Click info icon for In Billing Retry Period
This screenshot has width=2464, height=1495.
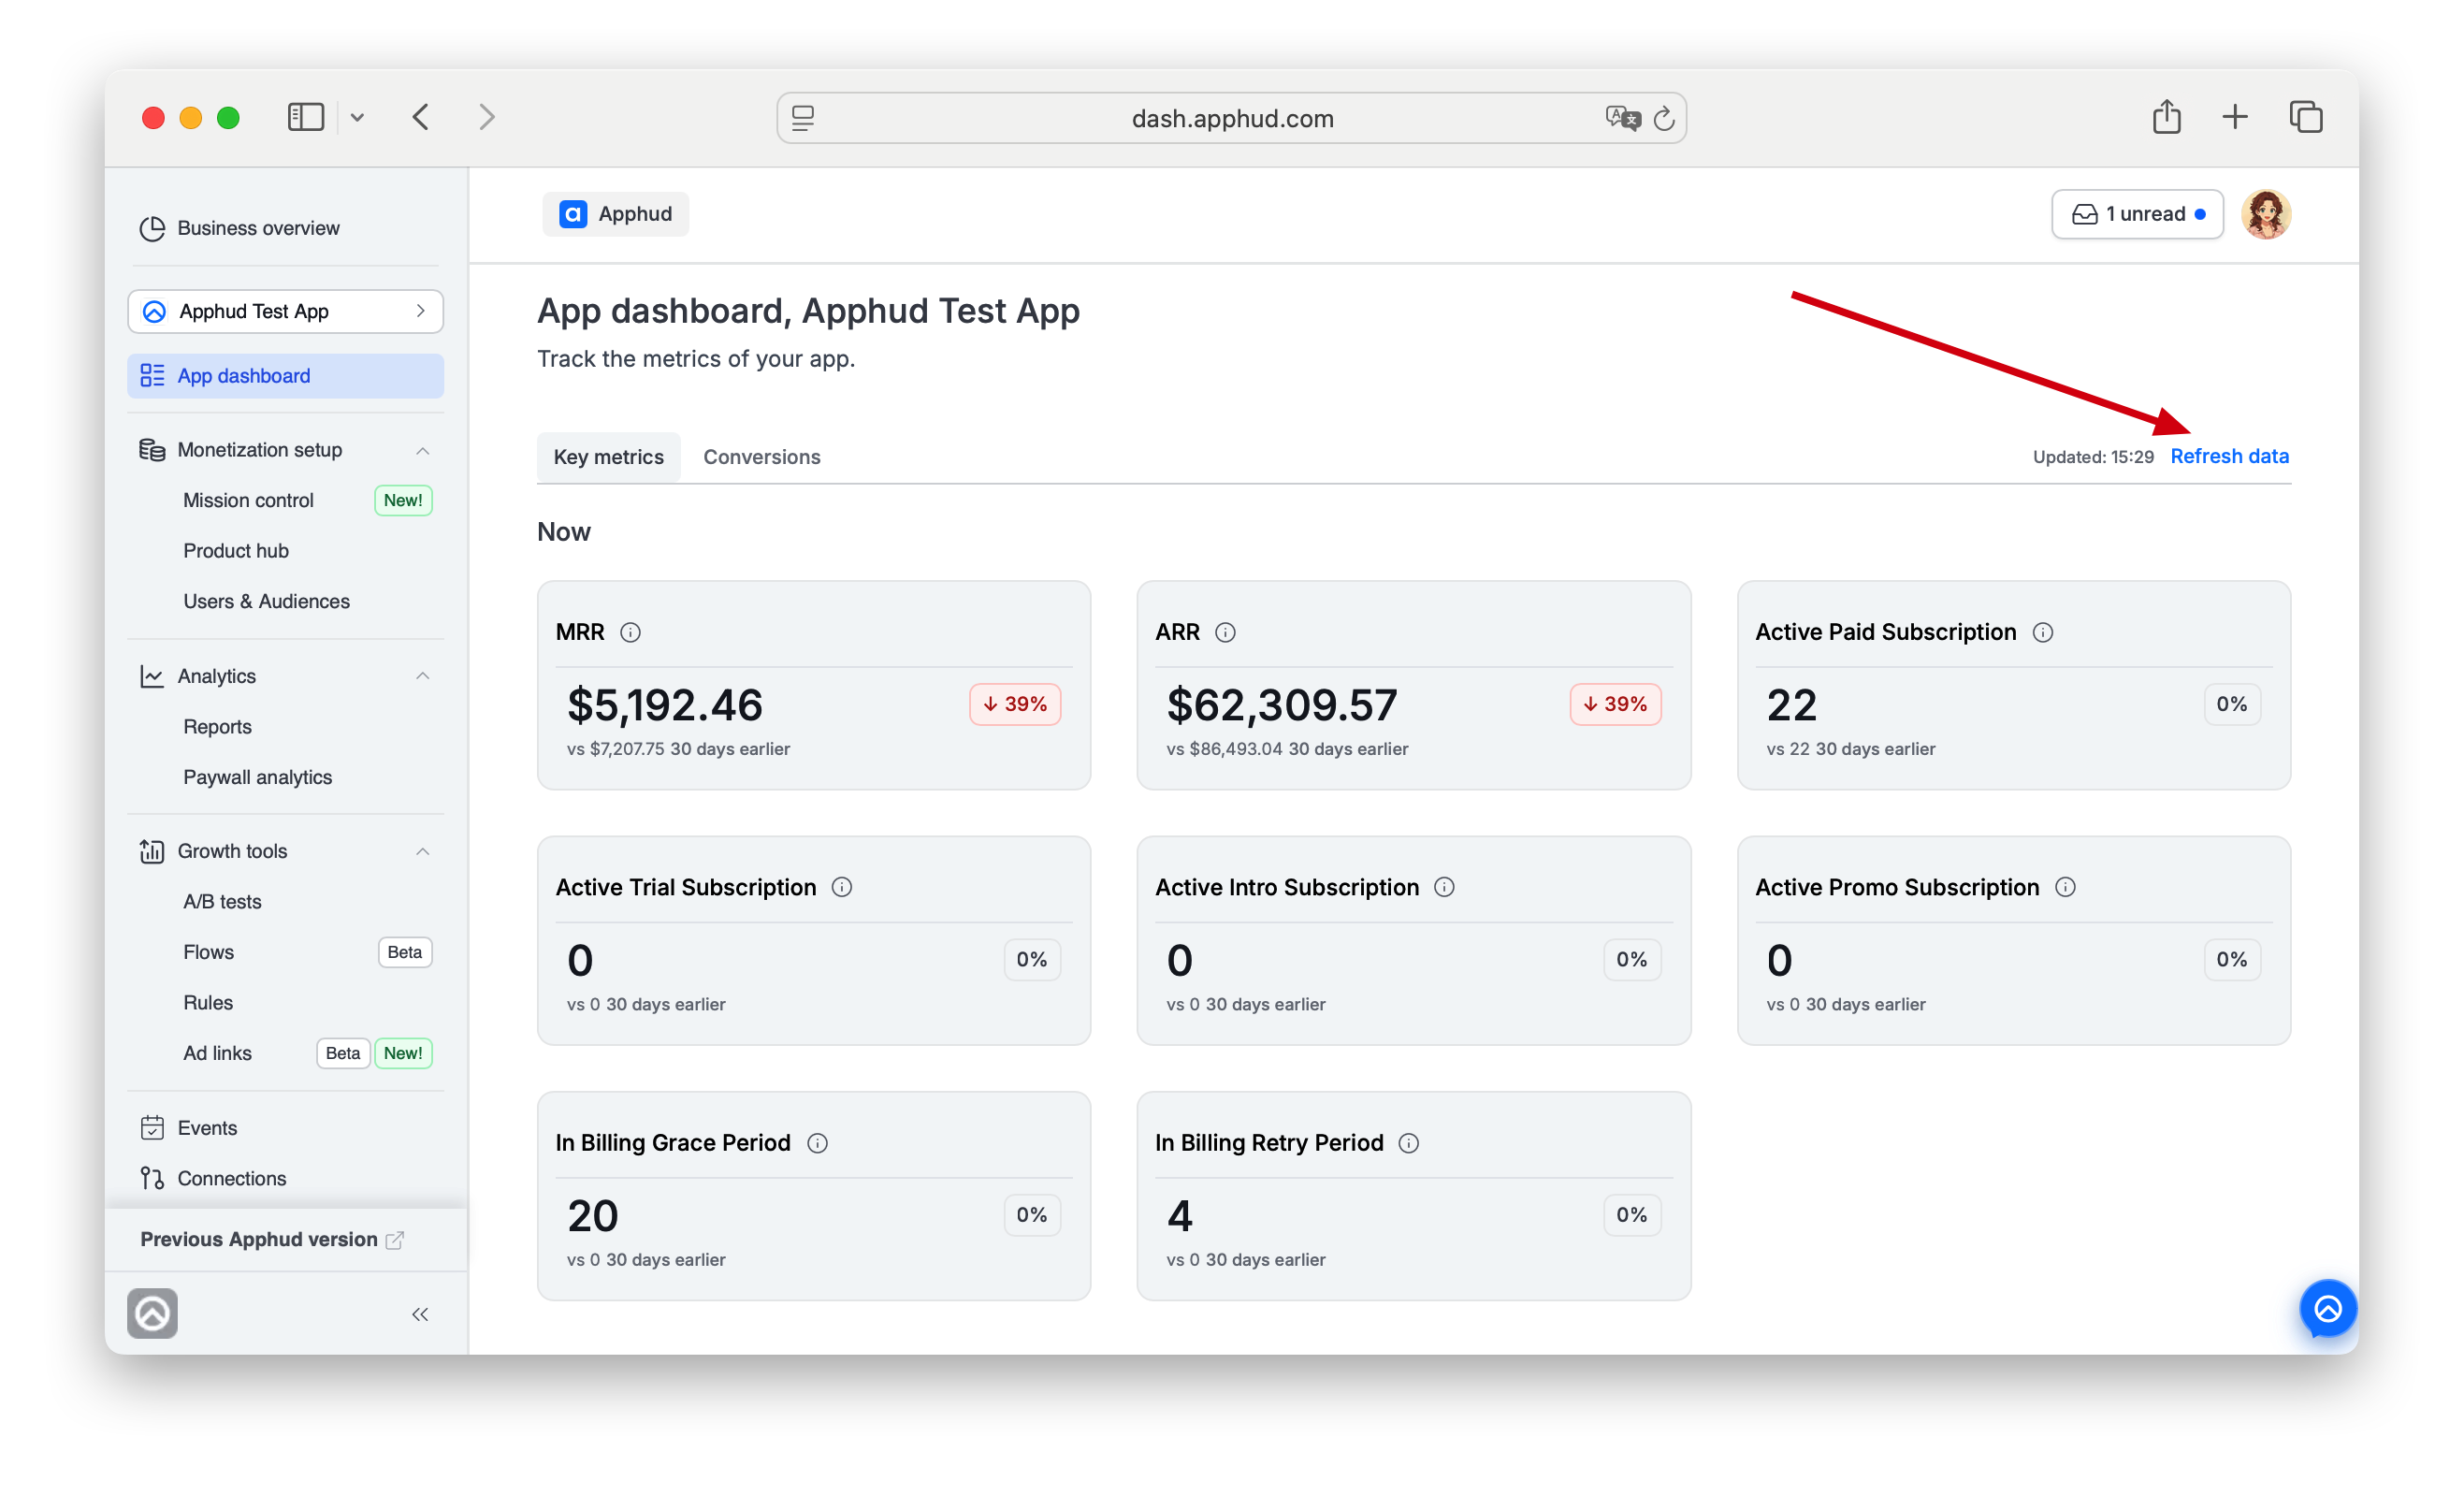point(1408,1143)
